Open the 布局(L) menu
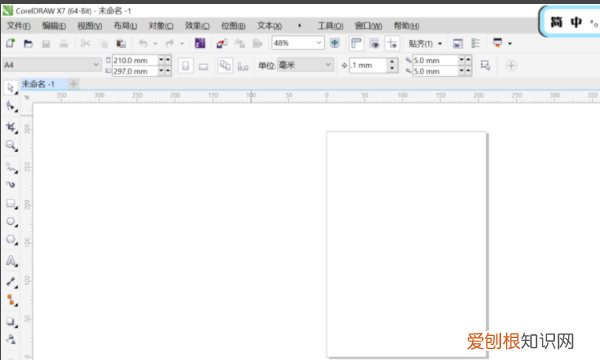This screenshot has width=600, height=360. [126, 26]
